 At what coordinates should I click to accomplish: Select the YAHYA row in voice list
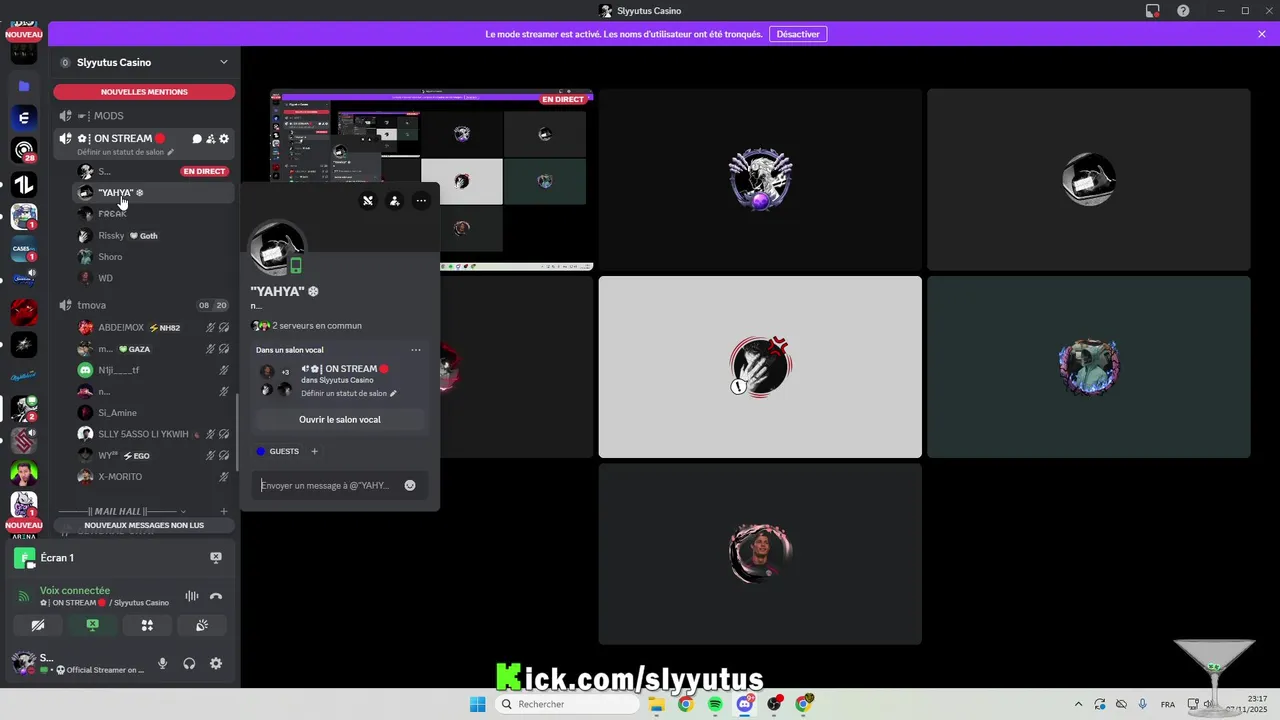click(153, 192)
